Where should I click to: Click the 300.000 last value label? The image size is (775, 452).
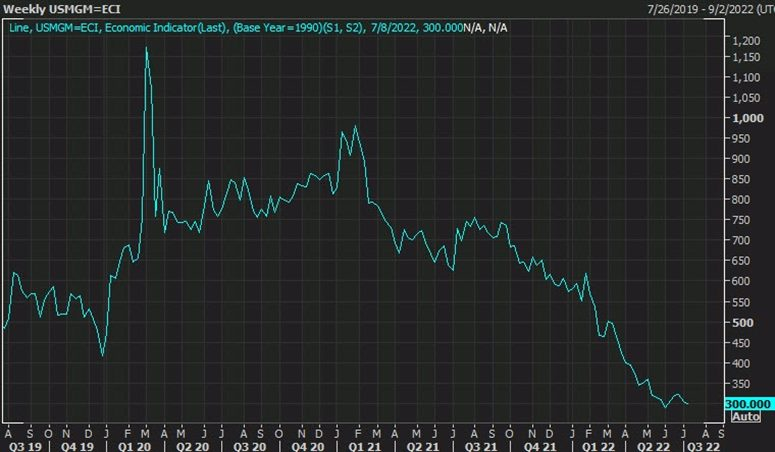[x=748, y=404]
